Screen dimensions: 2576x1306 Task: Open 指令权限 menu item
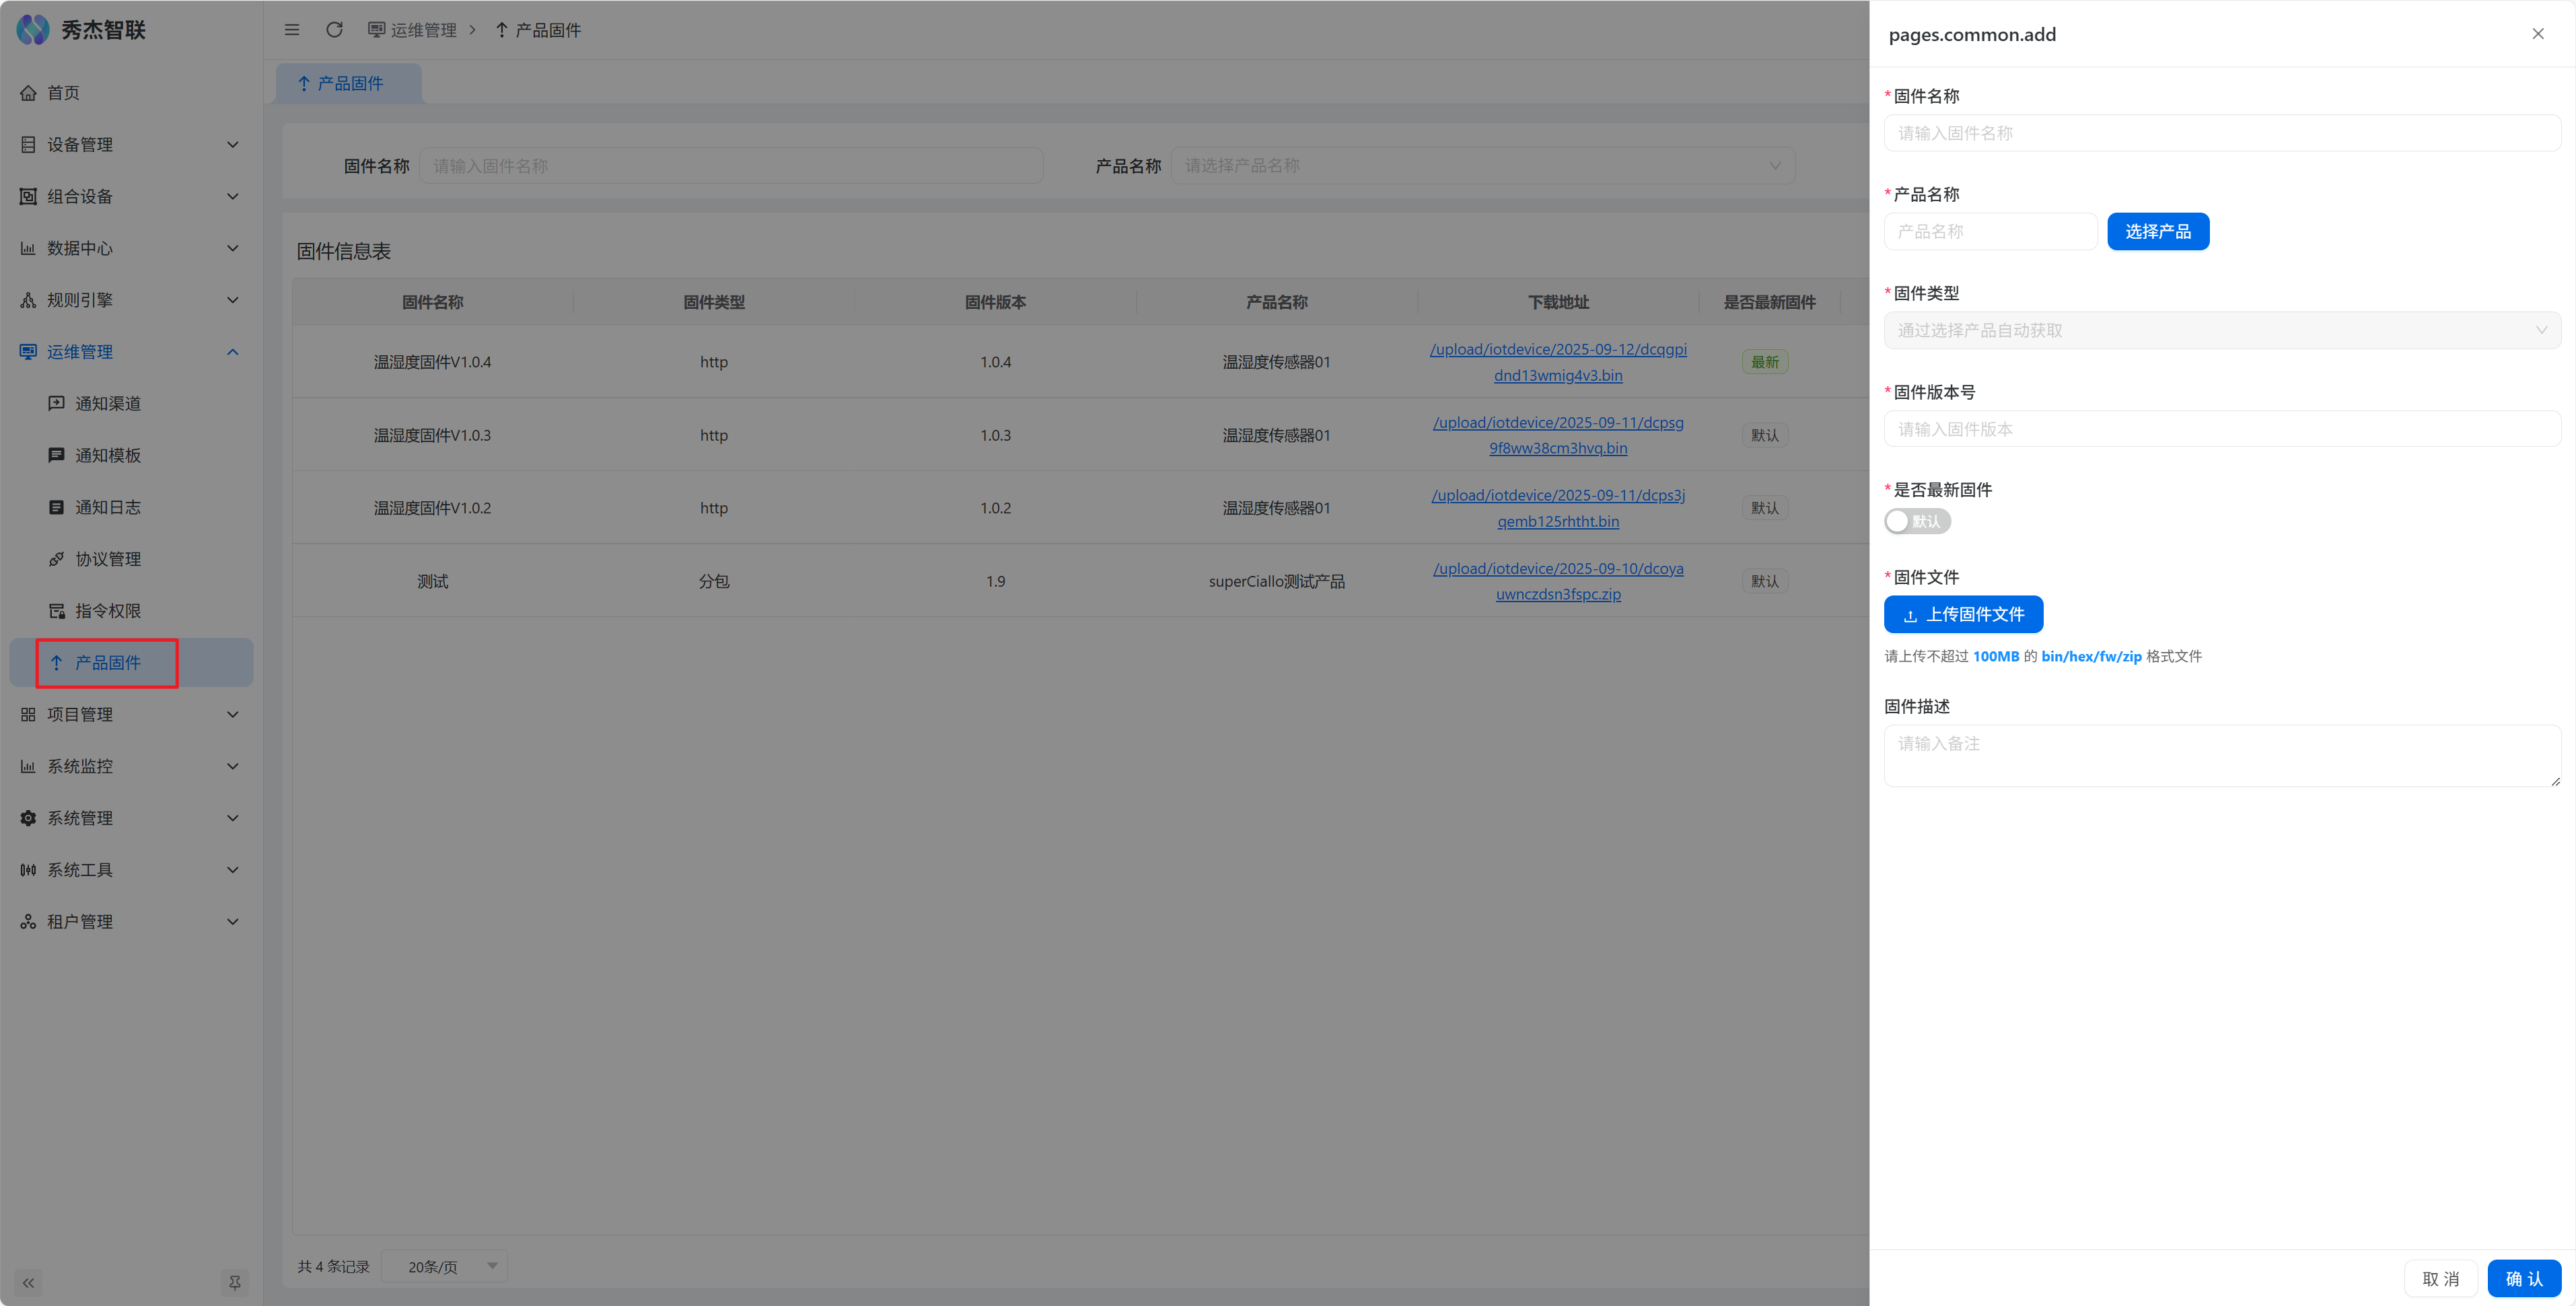click(x=108, y=611)
